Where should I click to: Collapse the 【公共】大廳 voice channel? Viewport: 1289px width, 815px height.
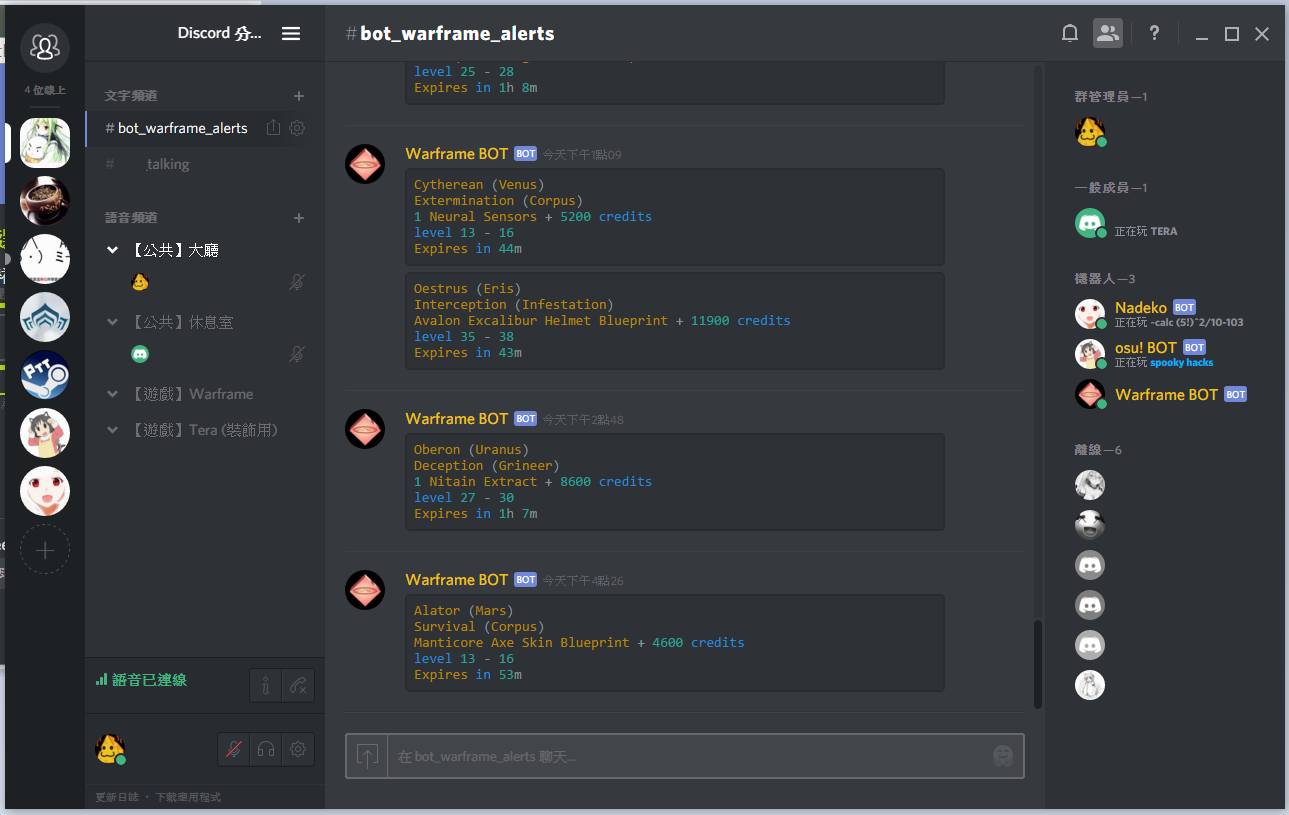click(112, 251)
